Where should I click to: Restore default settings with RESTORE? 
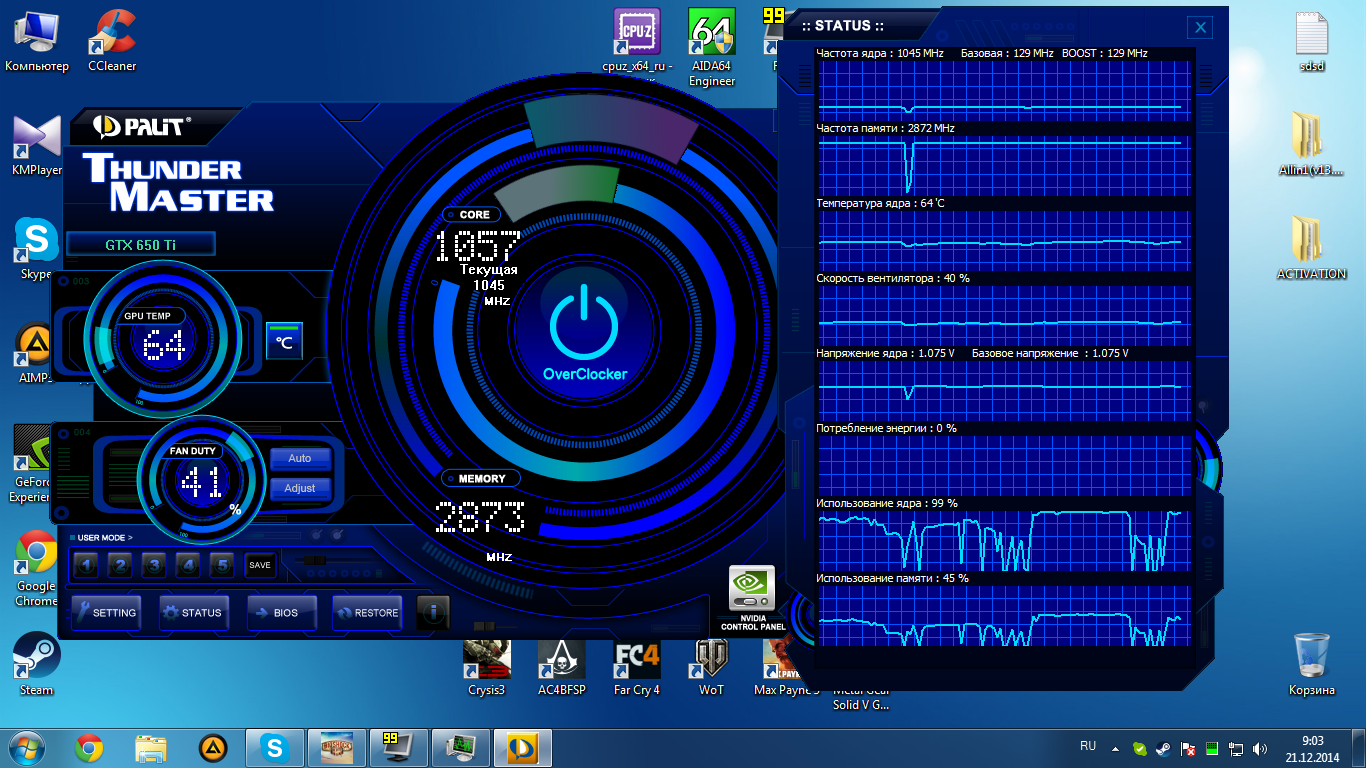pos(367,613)
